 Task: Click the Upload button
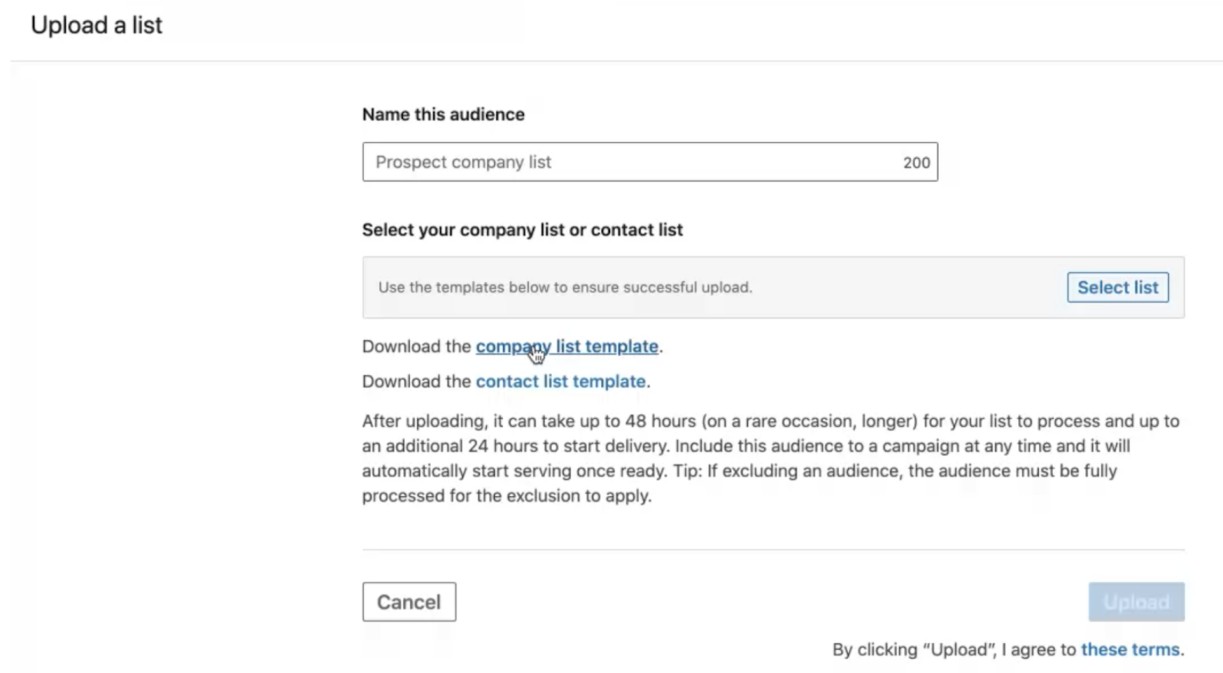(x=1136, y=602)
